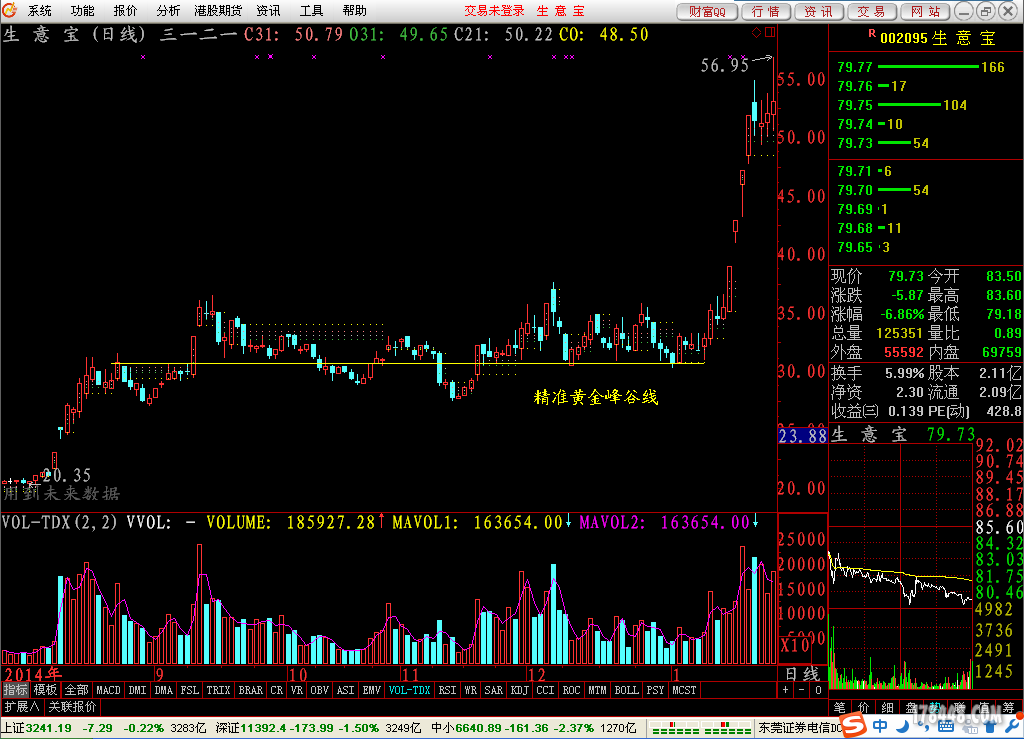
Task: Switch indicator to MACD
Action: (x=108, y=690)
